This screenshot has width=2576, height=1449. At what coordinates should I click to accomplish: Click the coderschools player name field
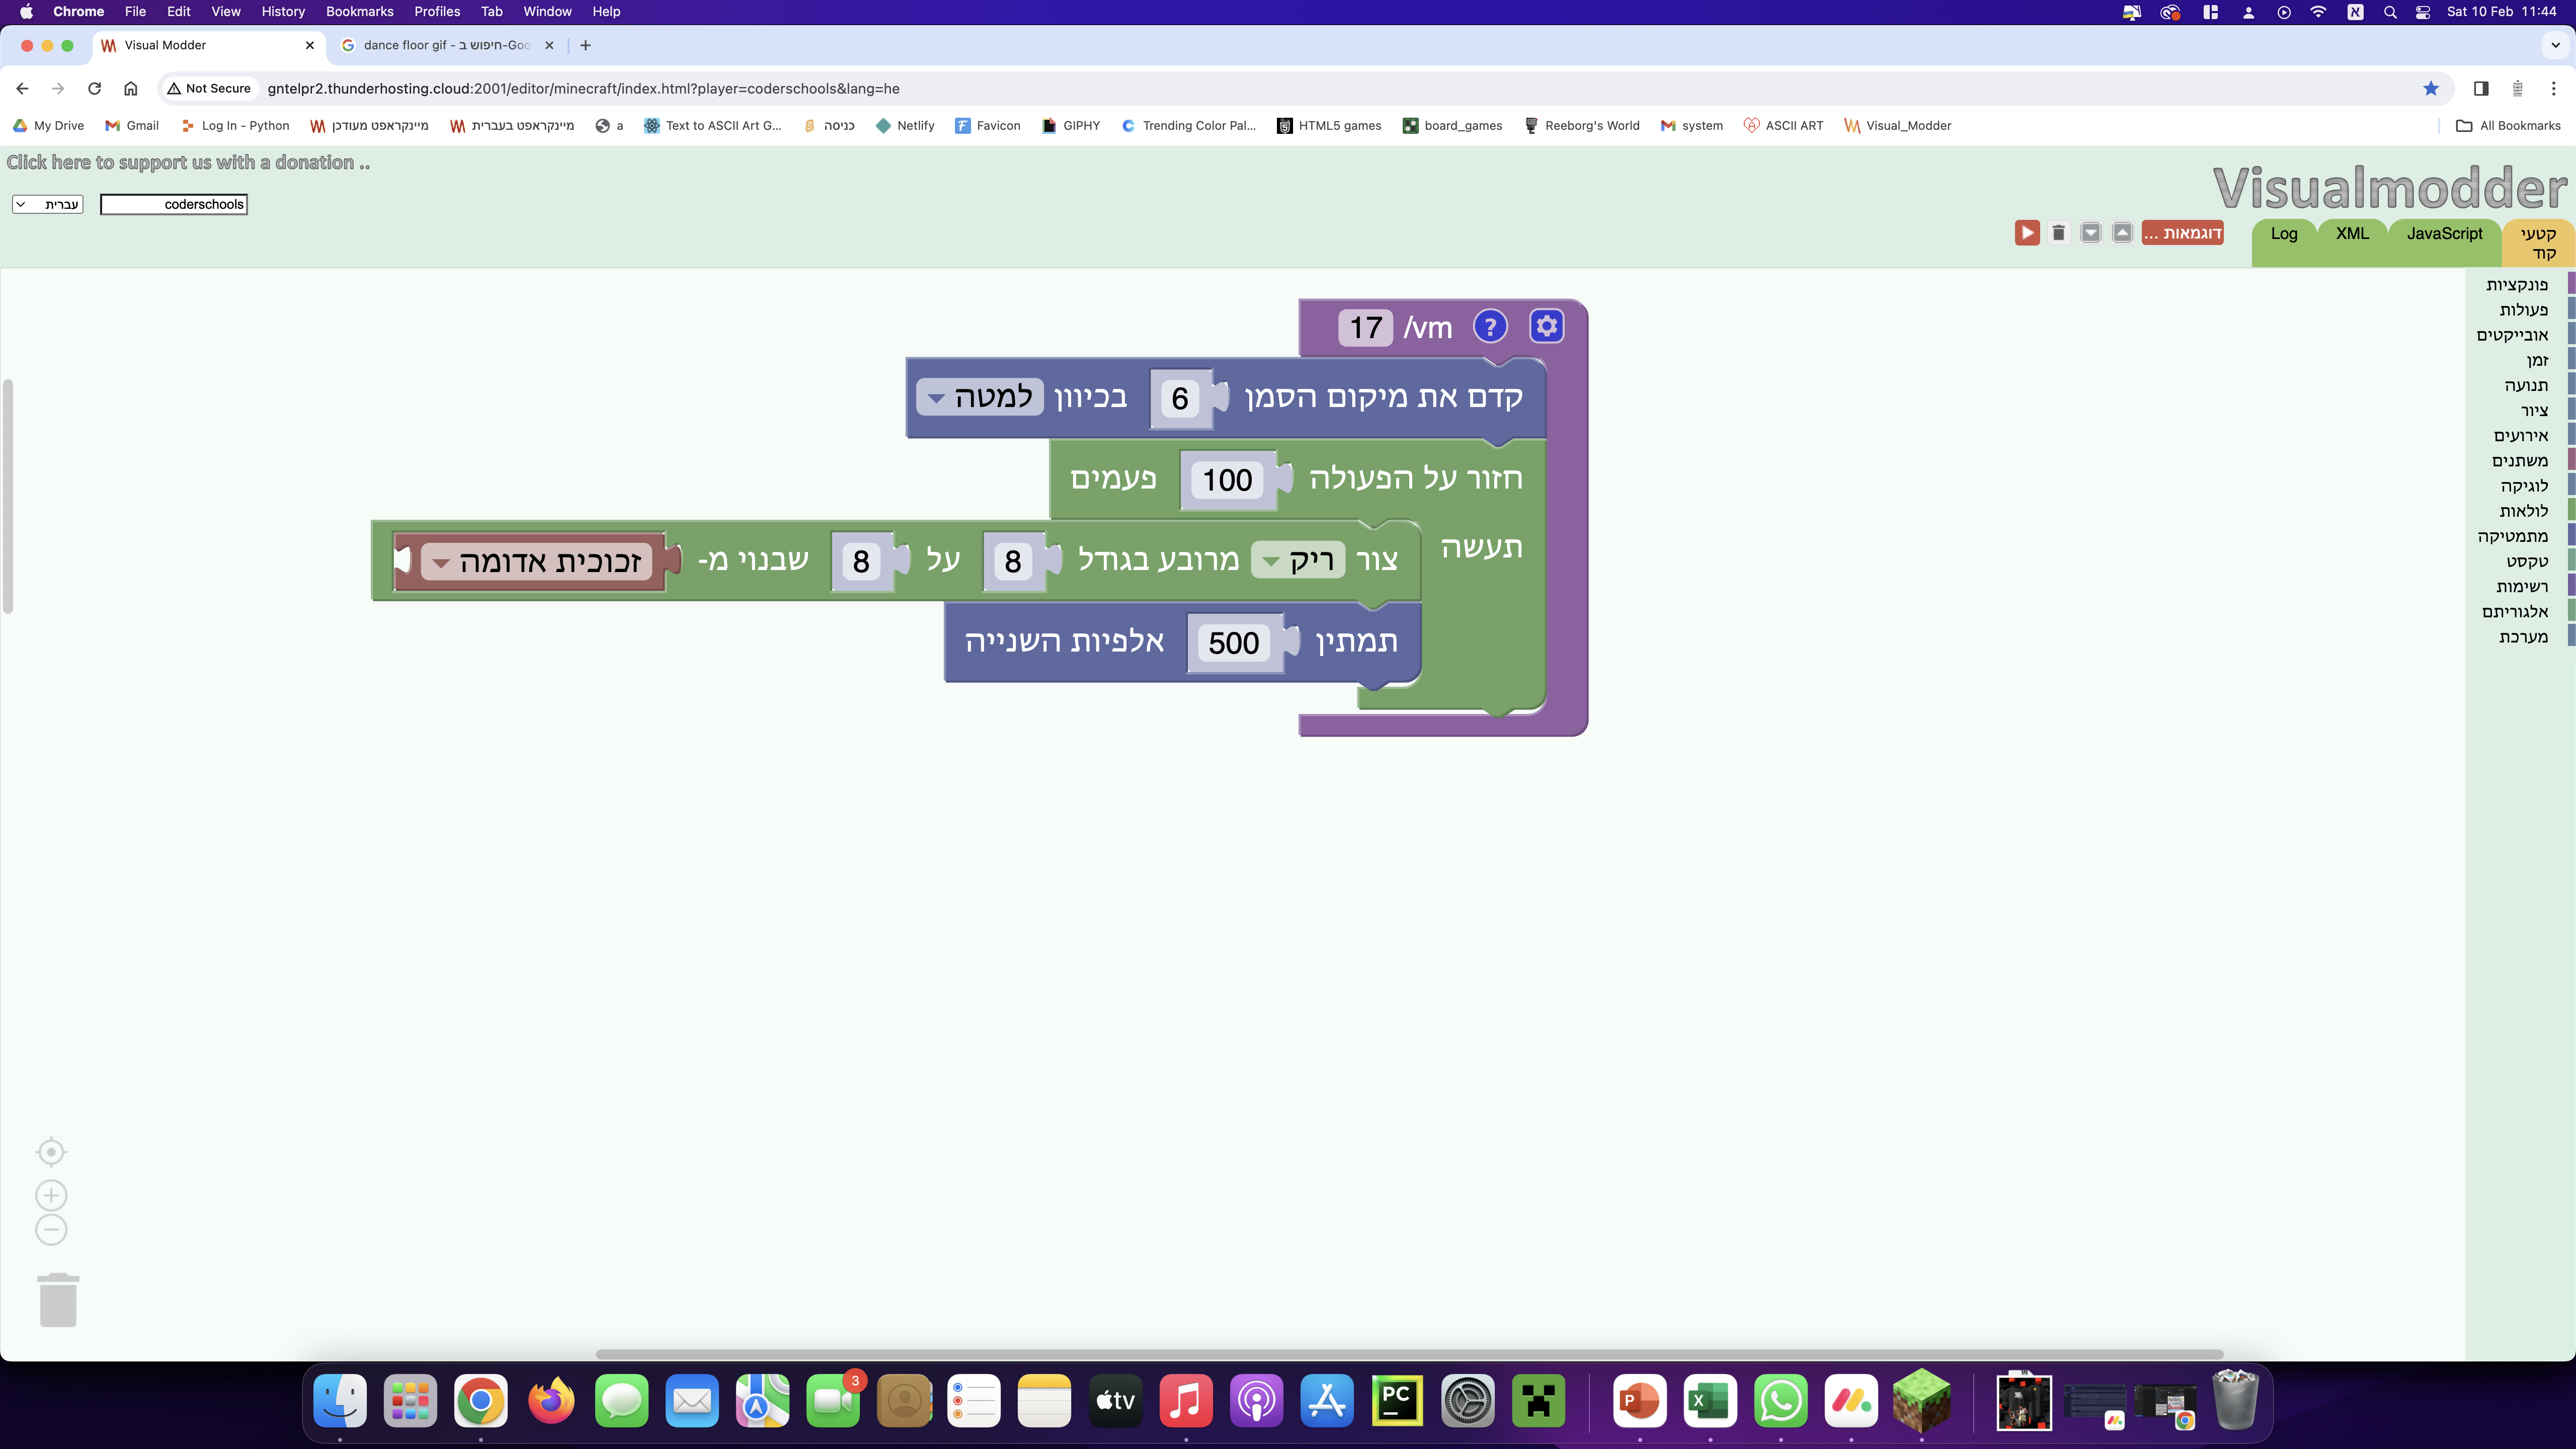[x=174, y=204]
